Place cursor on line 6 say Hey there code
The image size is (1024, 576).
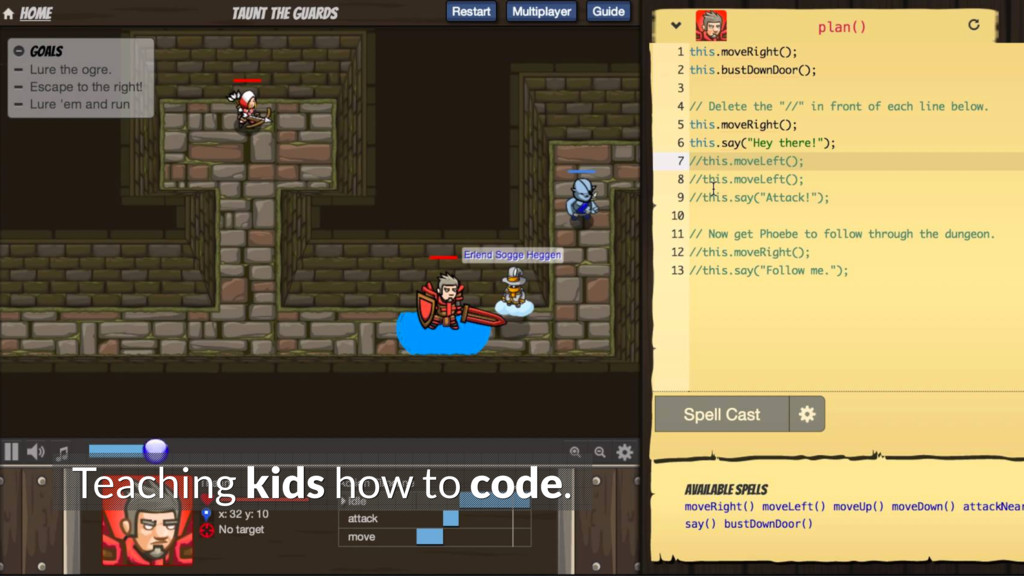click(762, 142)
